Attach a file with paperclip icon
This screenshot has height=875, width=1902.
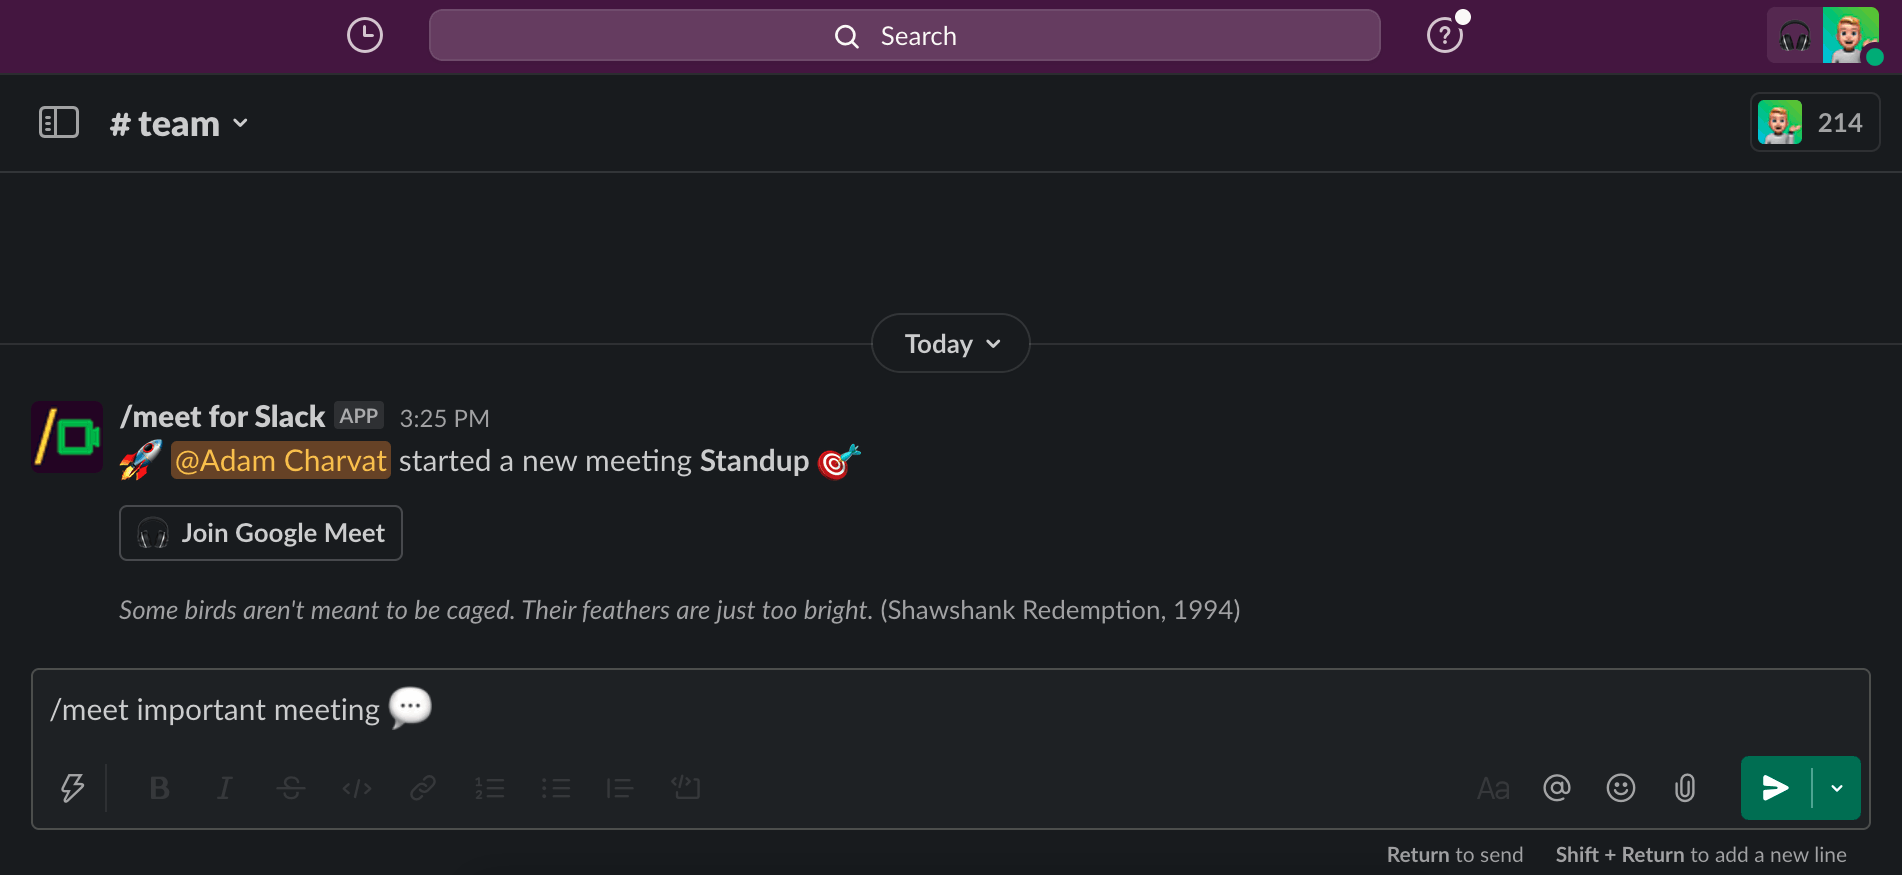(1685, 788)
